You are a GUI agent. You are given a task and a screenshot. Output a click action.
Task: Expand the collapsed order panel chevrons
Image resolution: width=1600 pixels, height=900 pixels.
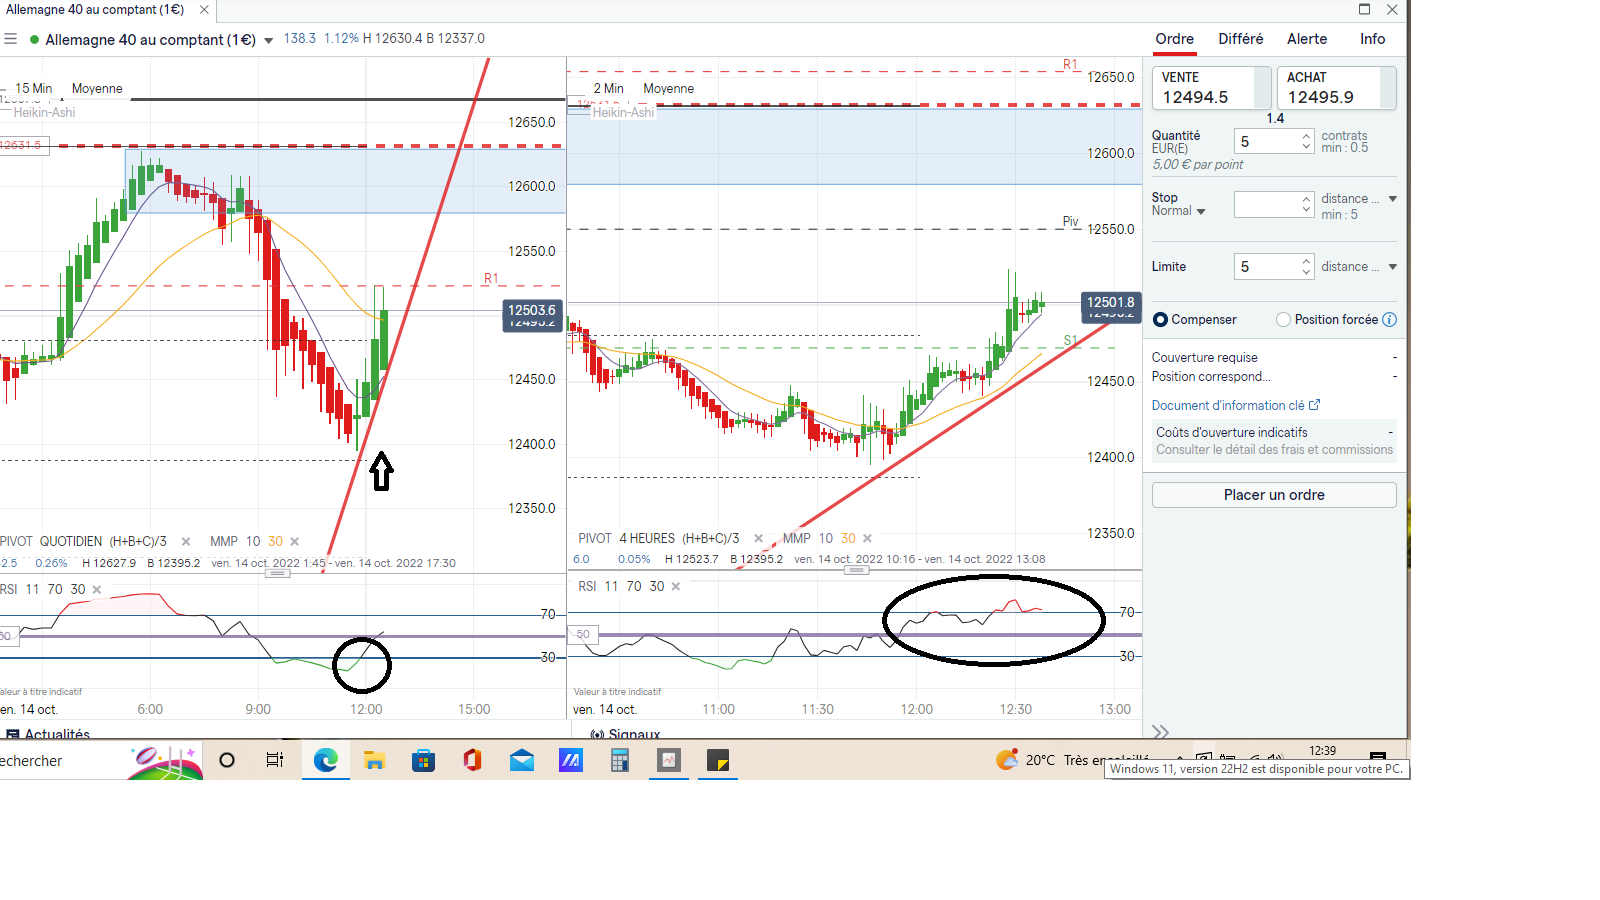pos(1160,732)
